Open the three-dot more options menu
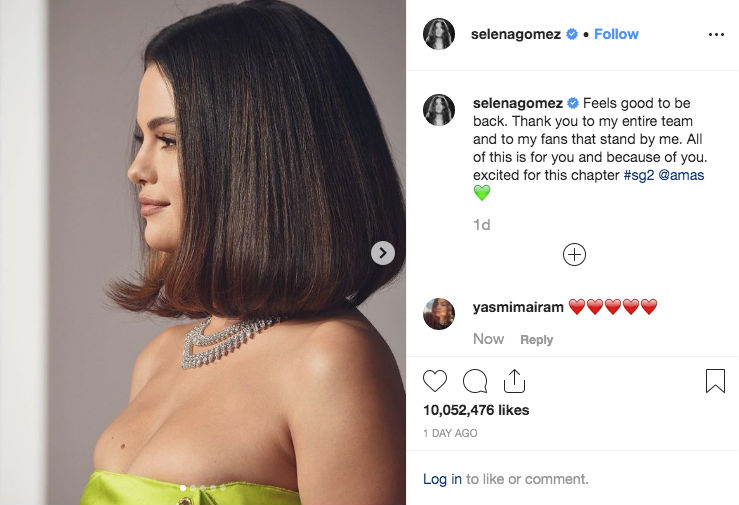The image size is (739, 505). pyautogui.click(x=715, y=34)
